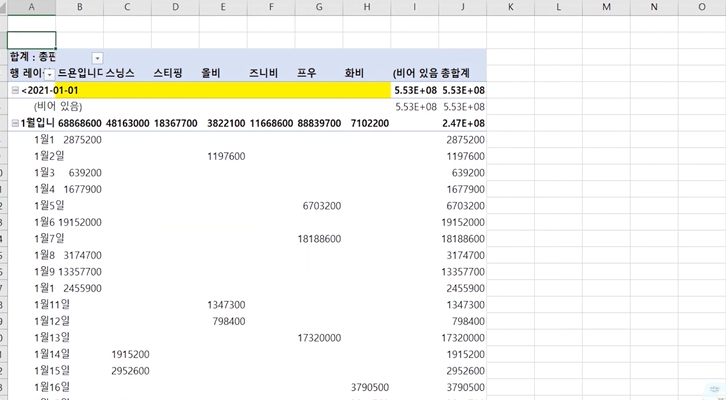Collapse the <2021-01-01 group
Viewport: 726px width, 400px height.
point(15,90)
